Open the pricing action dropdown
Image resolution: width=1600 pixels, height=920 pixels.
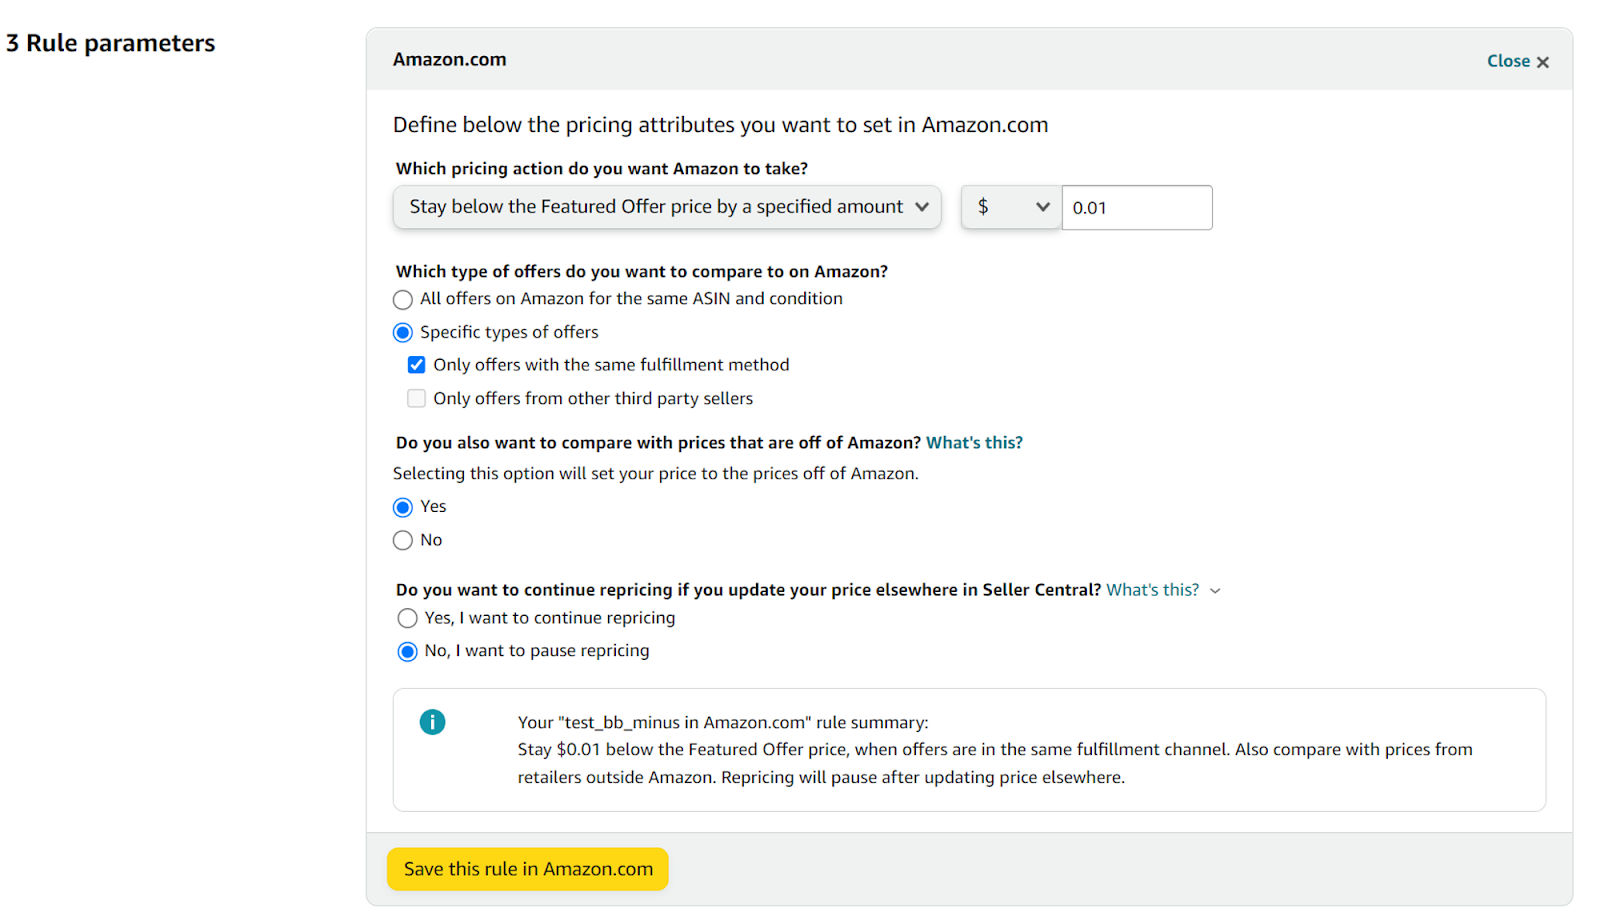666,207
